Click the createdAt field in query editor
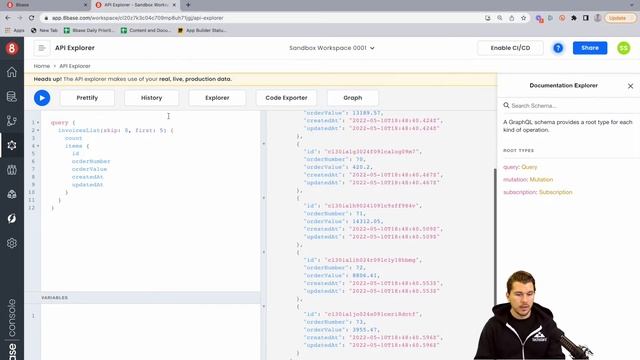Viewport: 640px width, 360px height. [x=88, y=177]
